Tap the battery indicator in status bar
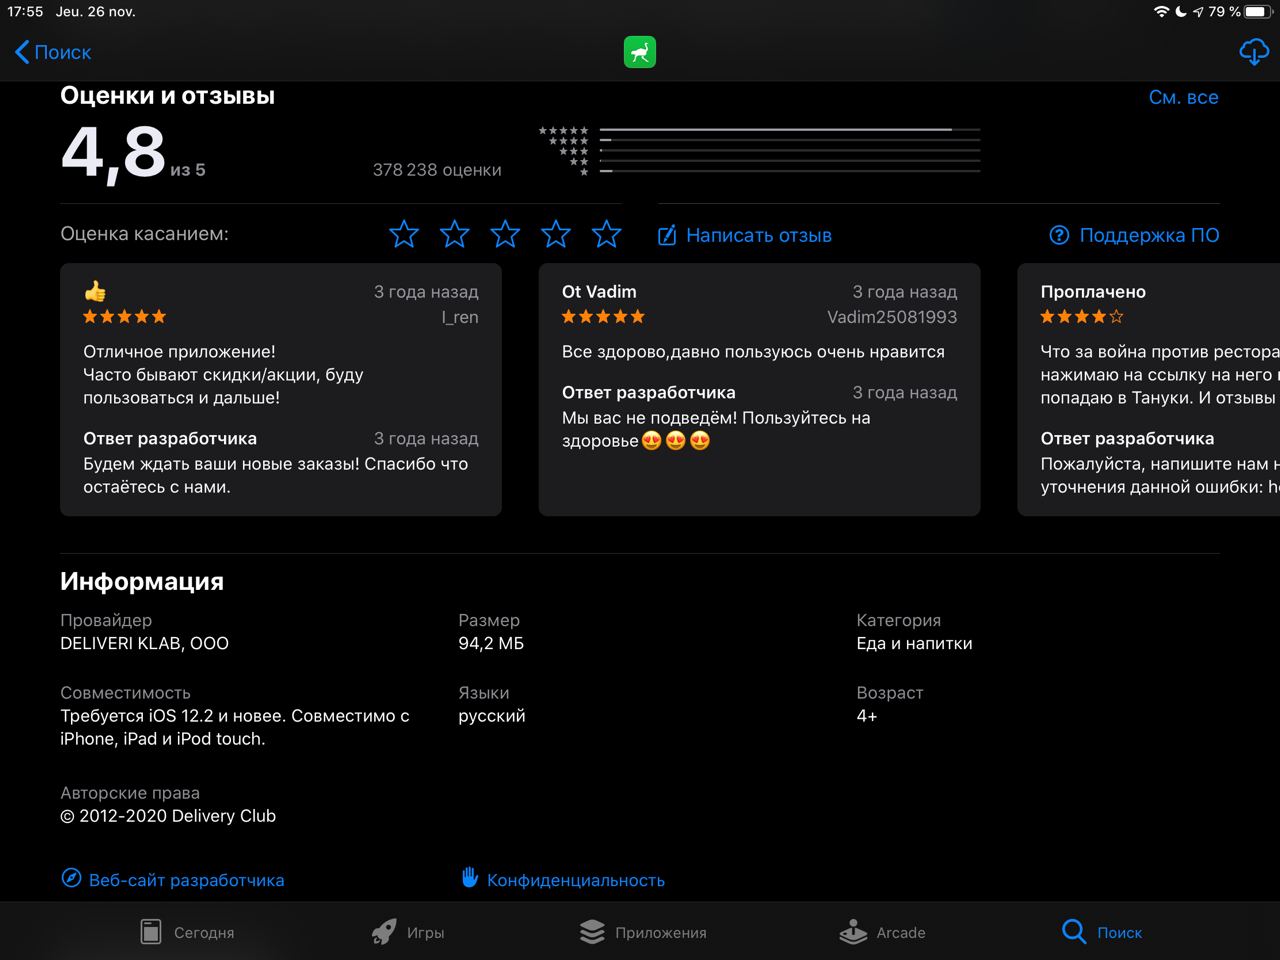 [1256, 12]
